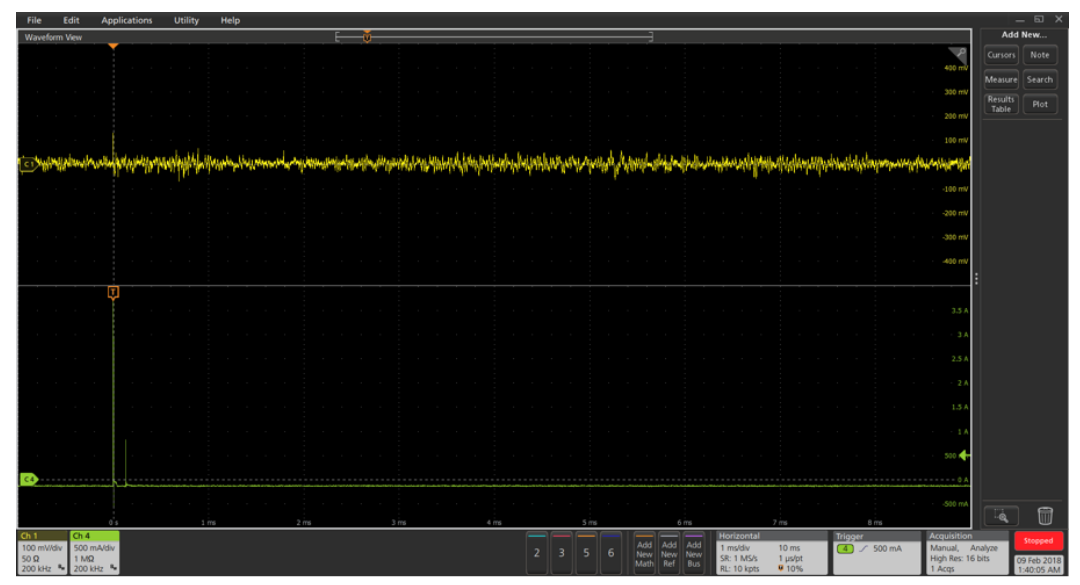This screenshot has height=585, width=1080.
Task: Click the C1 channel ground handle
Action: [29, 163]
